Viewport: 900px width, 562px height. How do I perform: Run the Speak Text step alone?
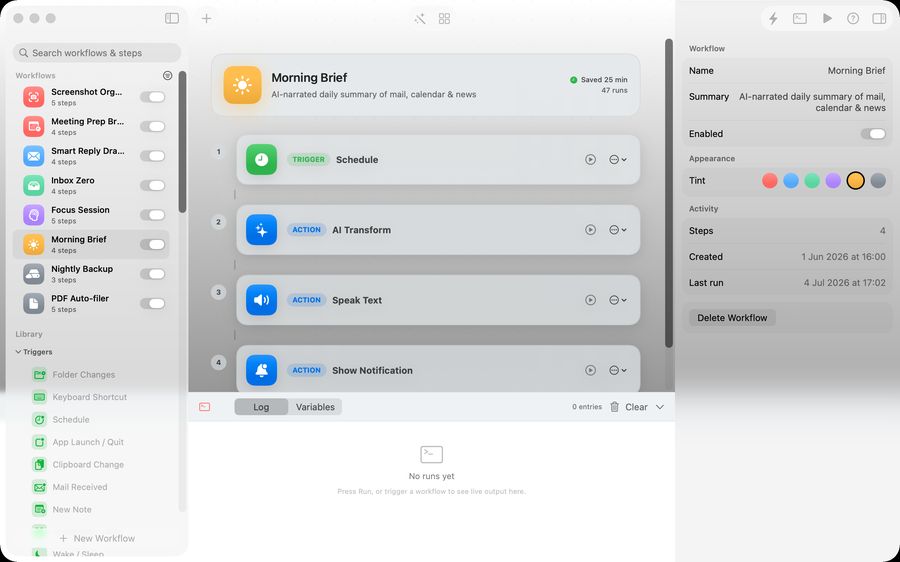(x=590, y=300)
